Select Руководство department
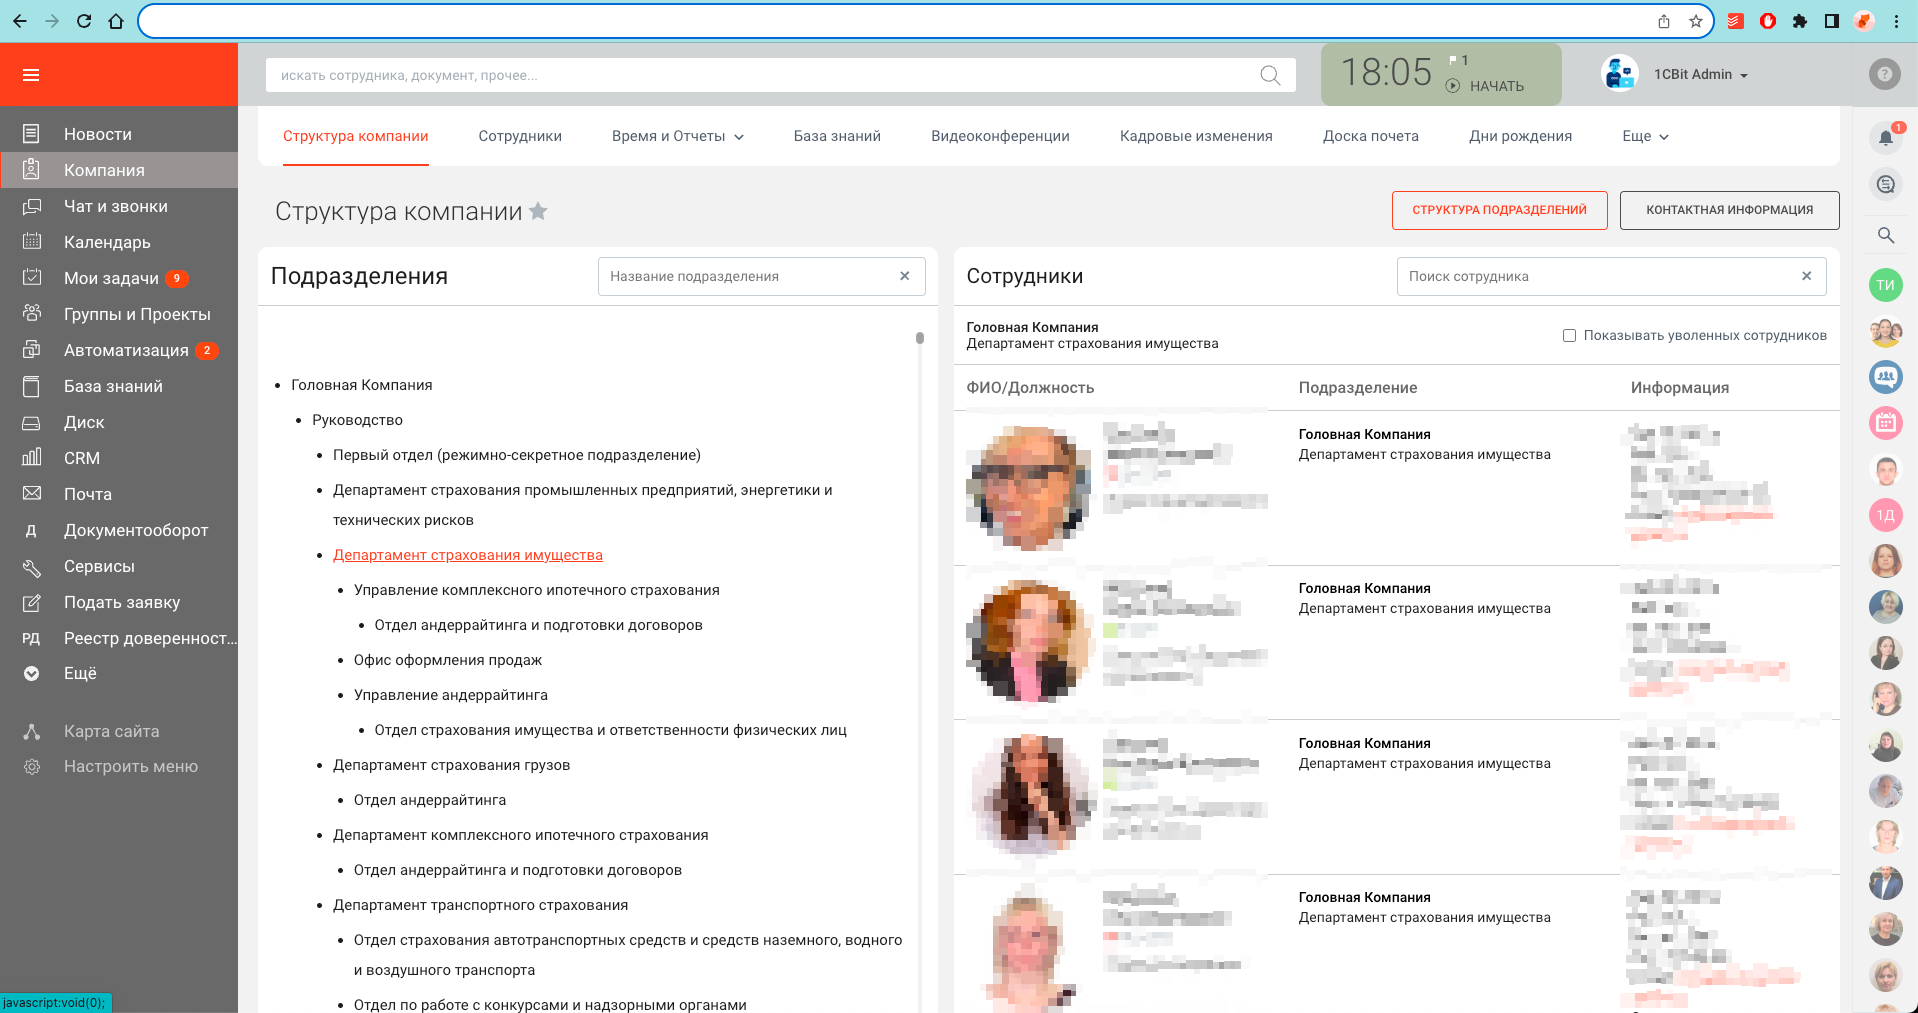The width and height of the screenshot is (1918, 1013). [x=357, y=420]
